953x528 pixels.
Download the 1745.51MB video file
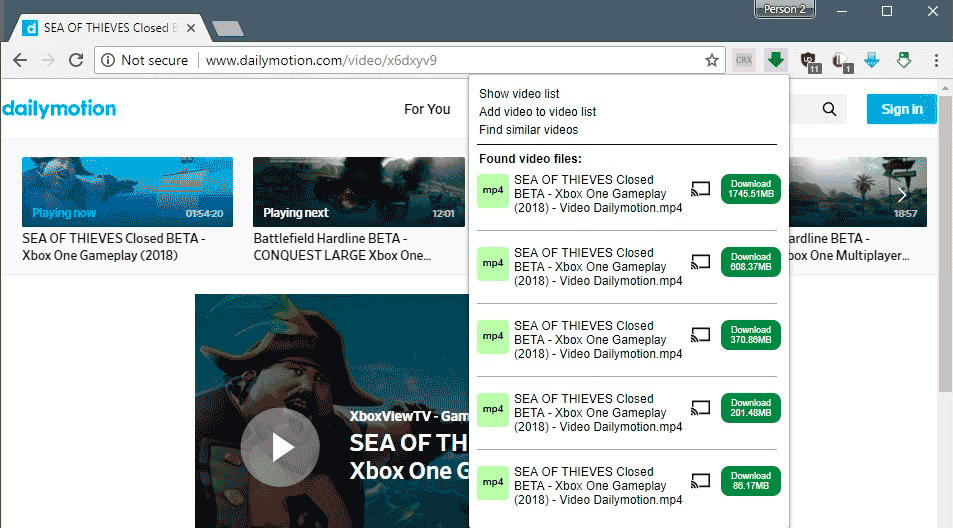coord(750,189)
